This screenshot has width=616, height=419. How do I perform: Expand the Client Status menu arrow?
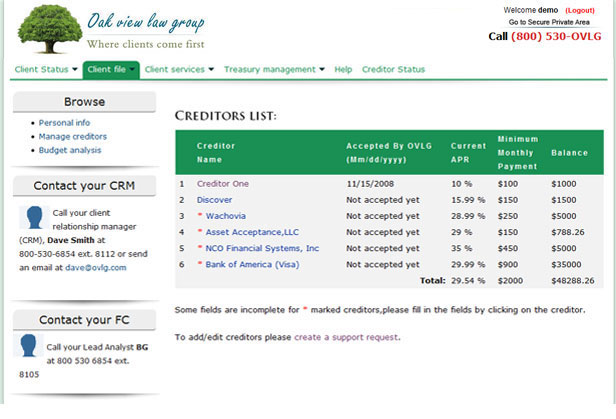[75, 70]
